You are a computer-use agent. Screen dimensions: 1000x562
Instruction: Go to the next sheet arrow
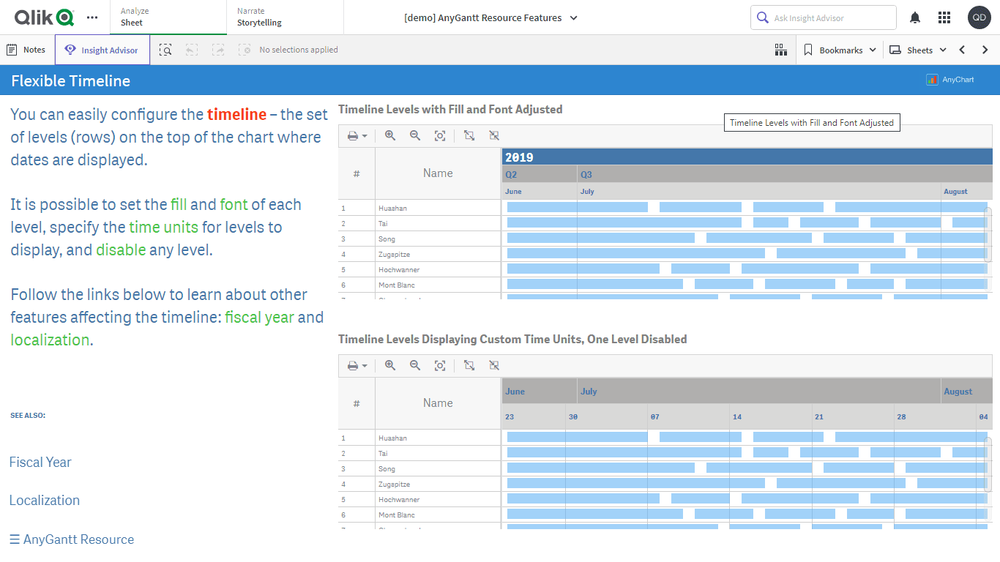[x=985, y=50]
